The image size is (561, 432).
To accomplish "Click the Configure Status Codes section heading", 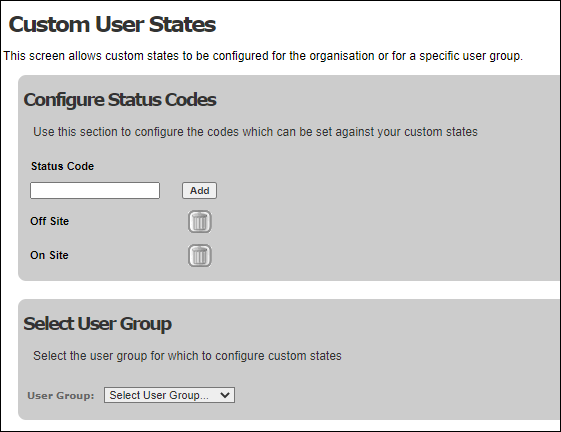I will (x=120, y=99).
